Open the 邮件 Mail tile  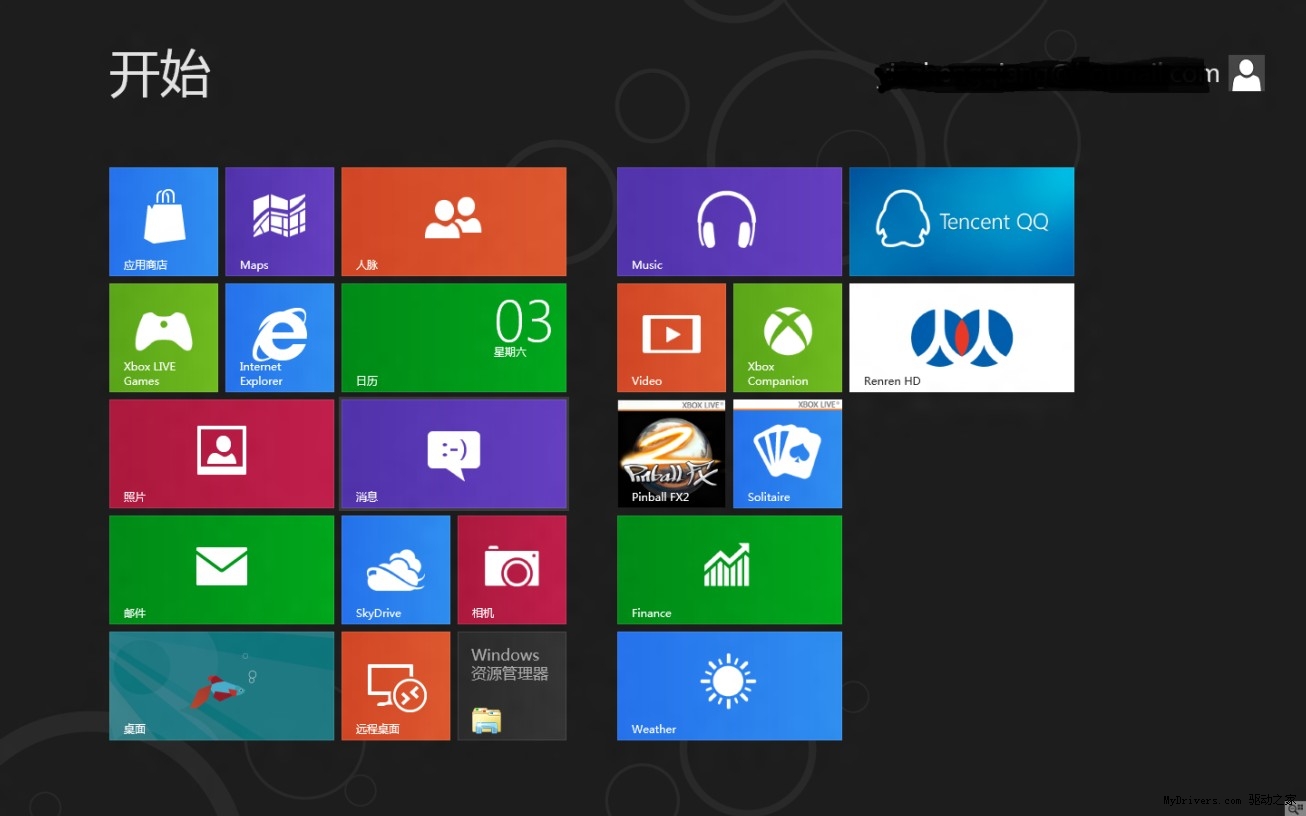tap(222, 570)
